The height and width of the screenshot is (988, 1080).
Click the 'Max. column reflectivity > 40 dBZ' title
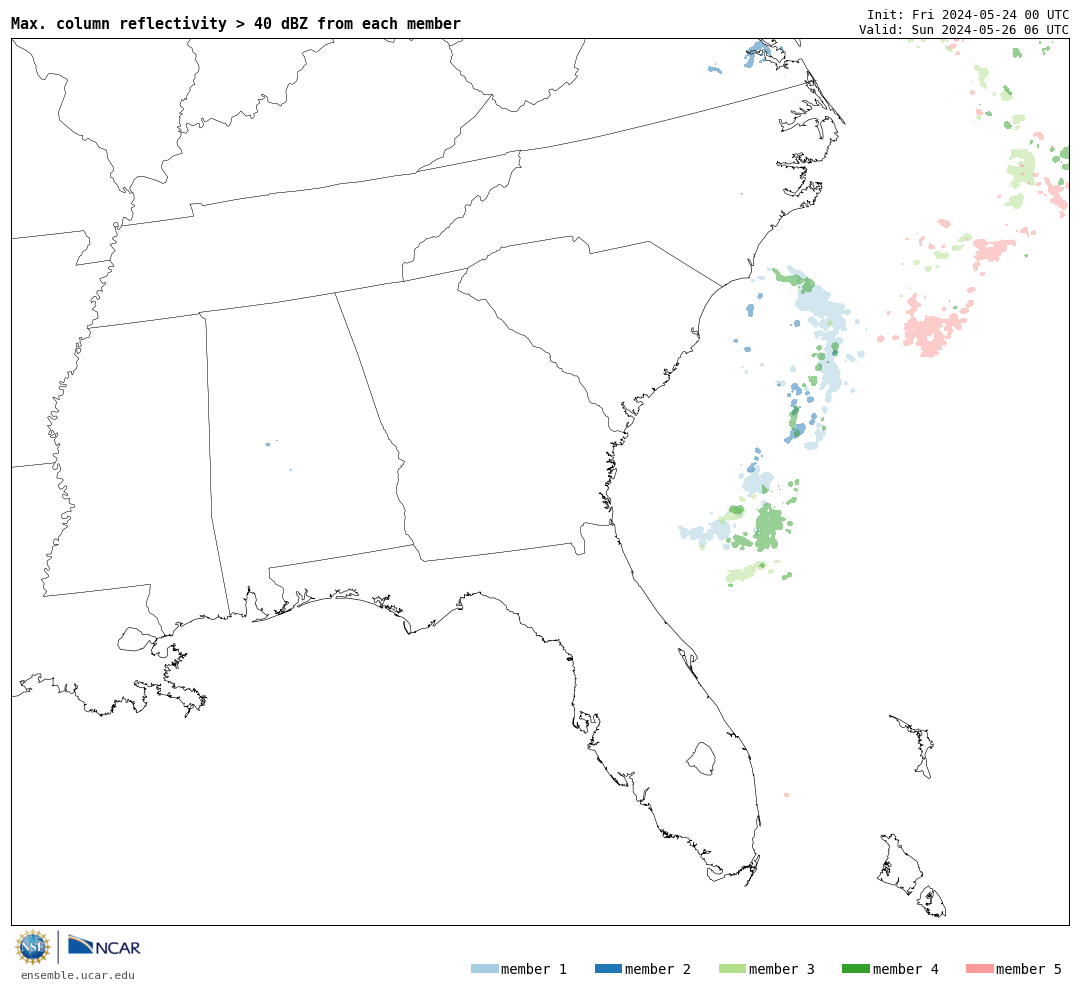point(236,24)
